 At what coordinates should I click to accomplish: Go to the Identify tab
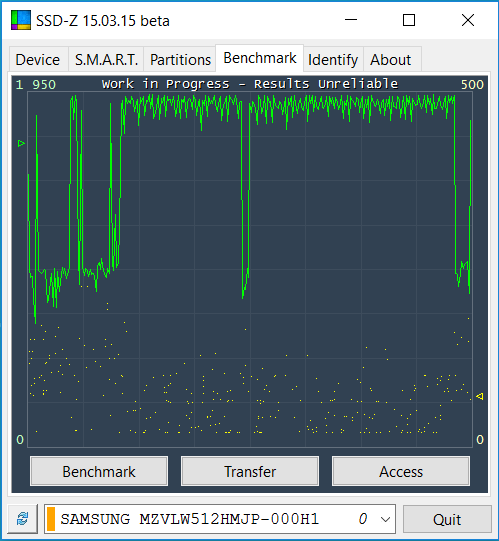pos(333,60)
